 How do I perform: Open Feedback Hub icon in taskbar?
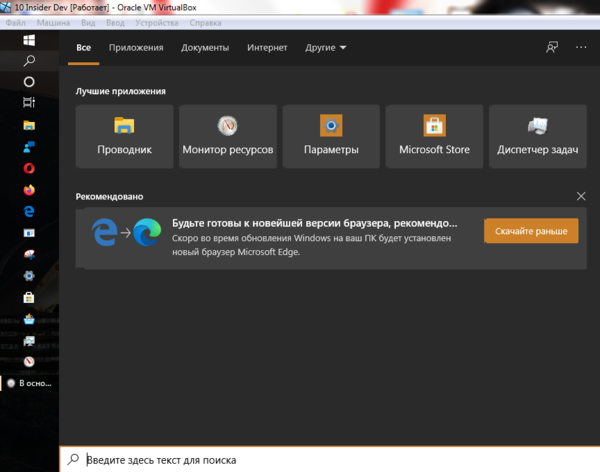tap(29, 147)
